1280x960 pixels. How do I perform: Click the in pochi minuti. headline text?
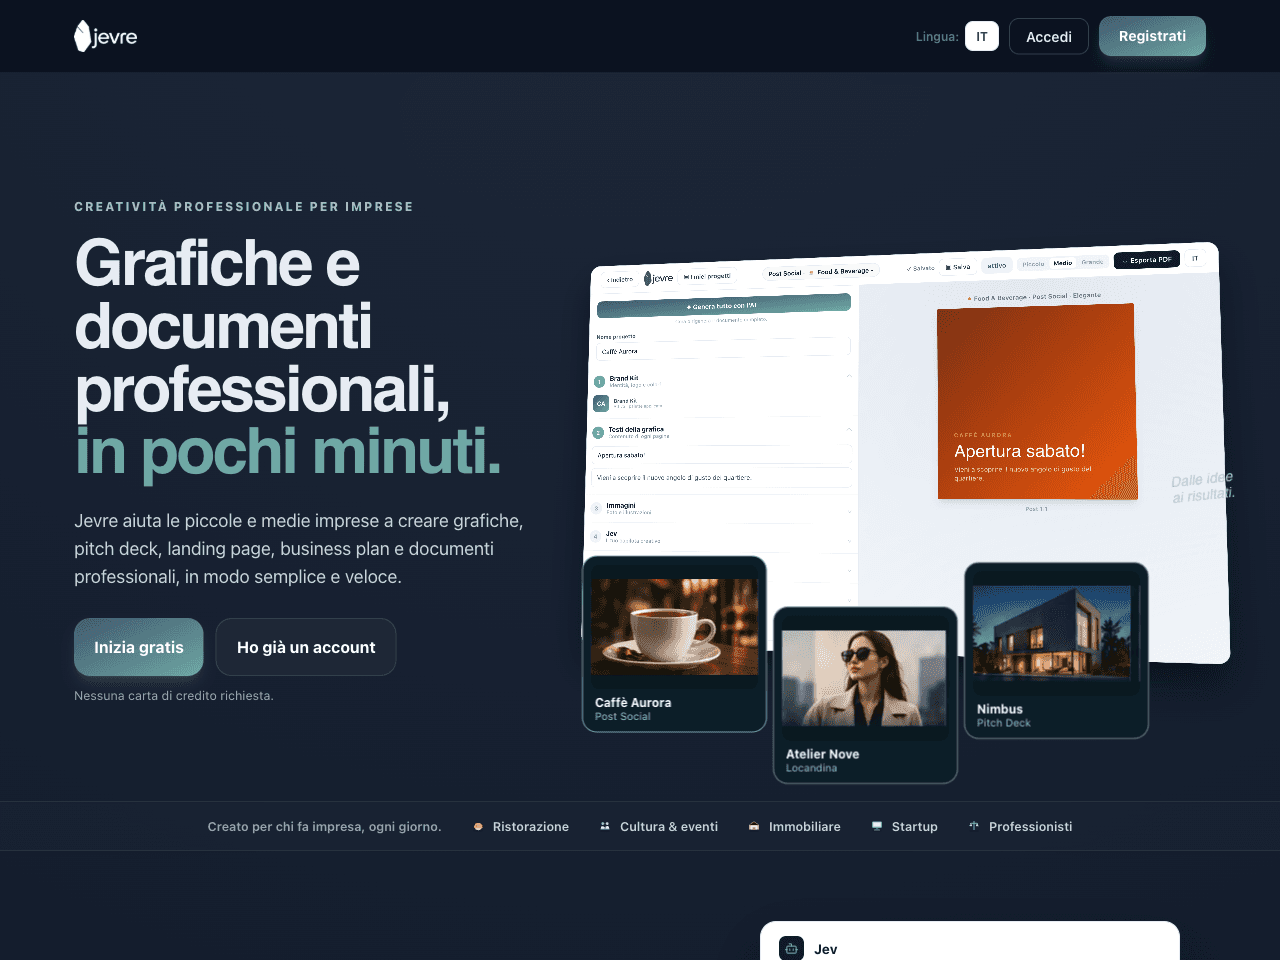288,452
